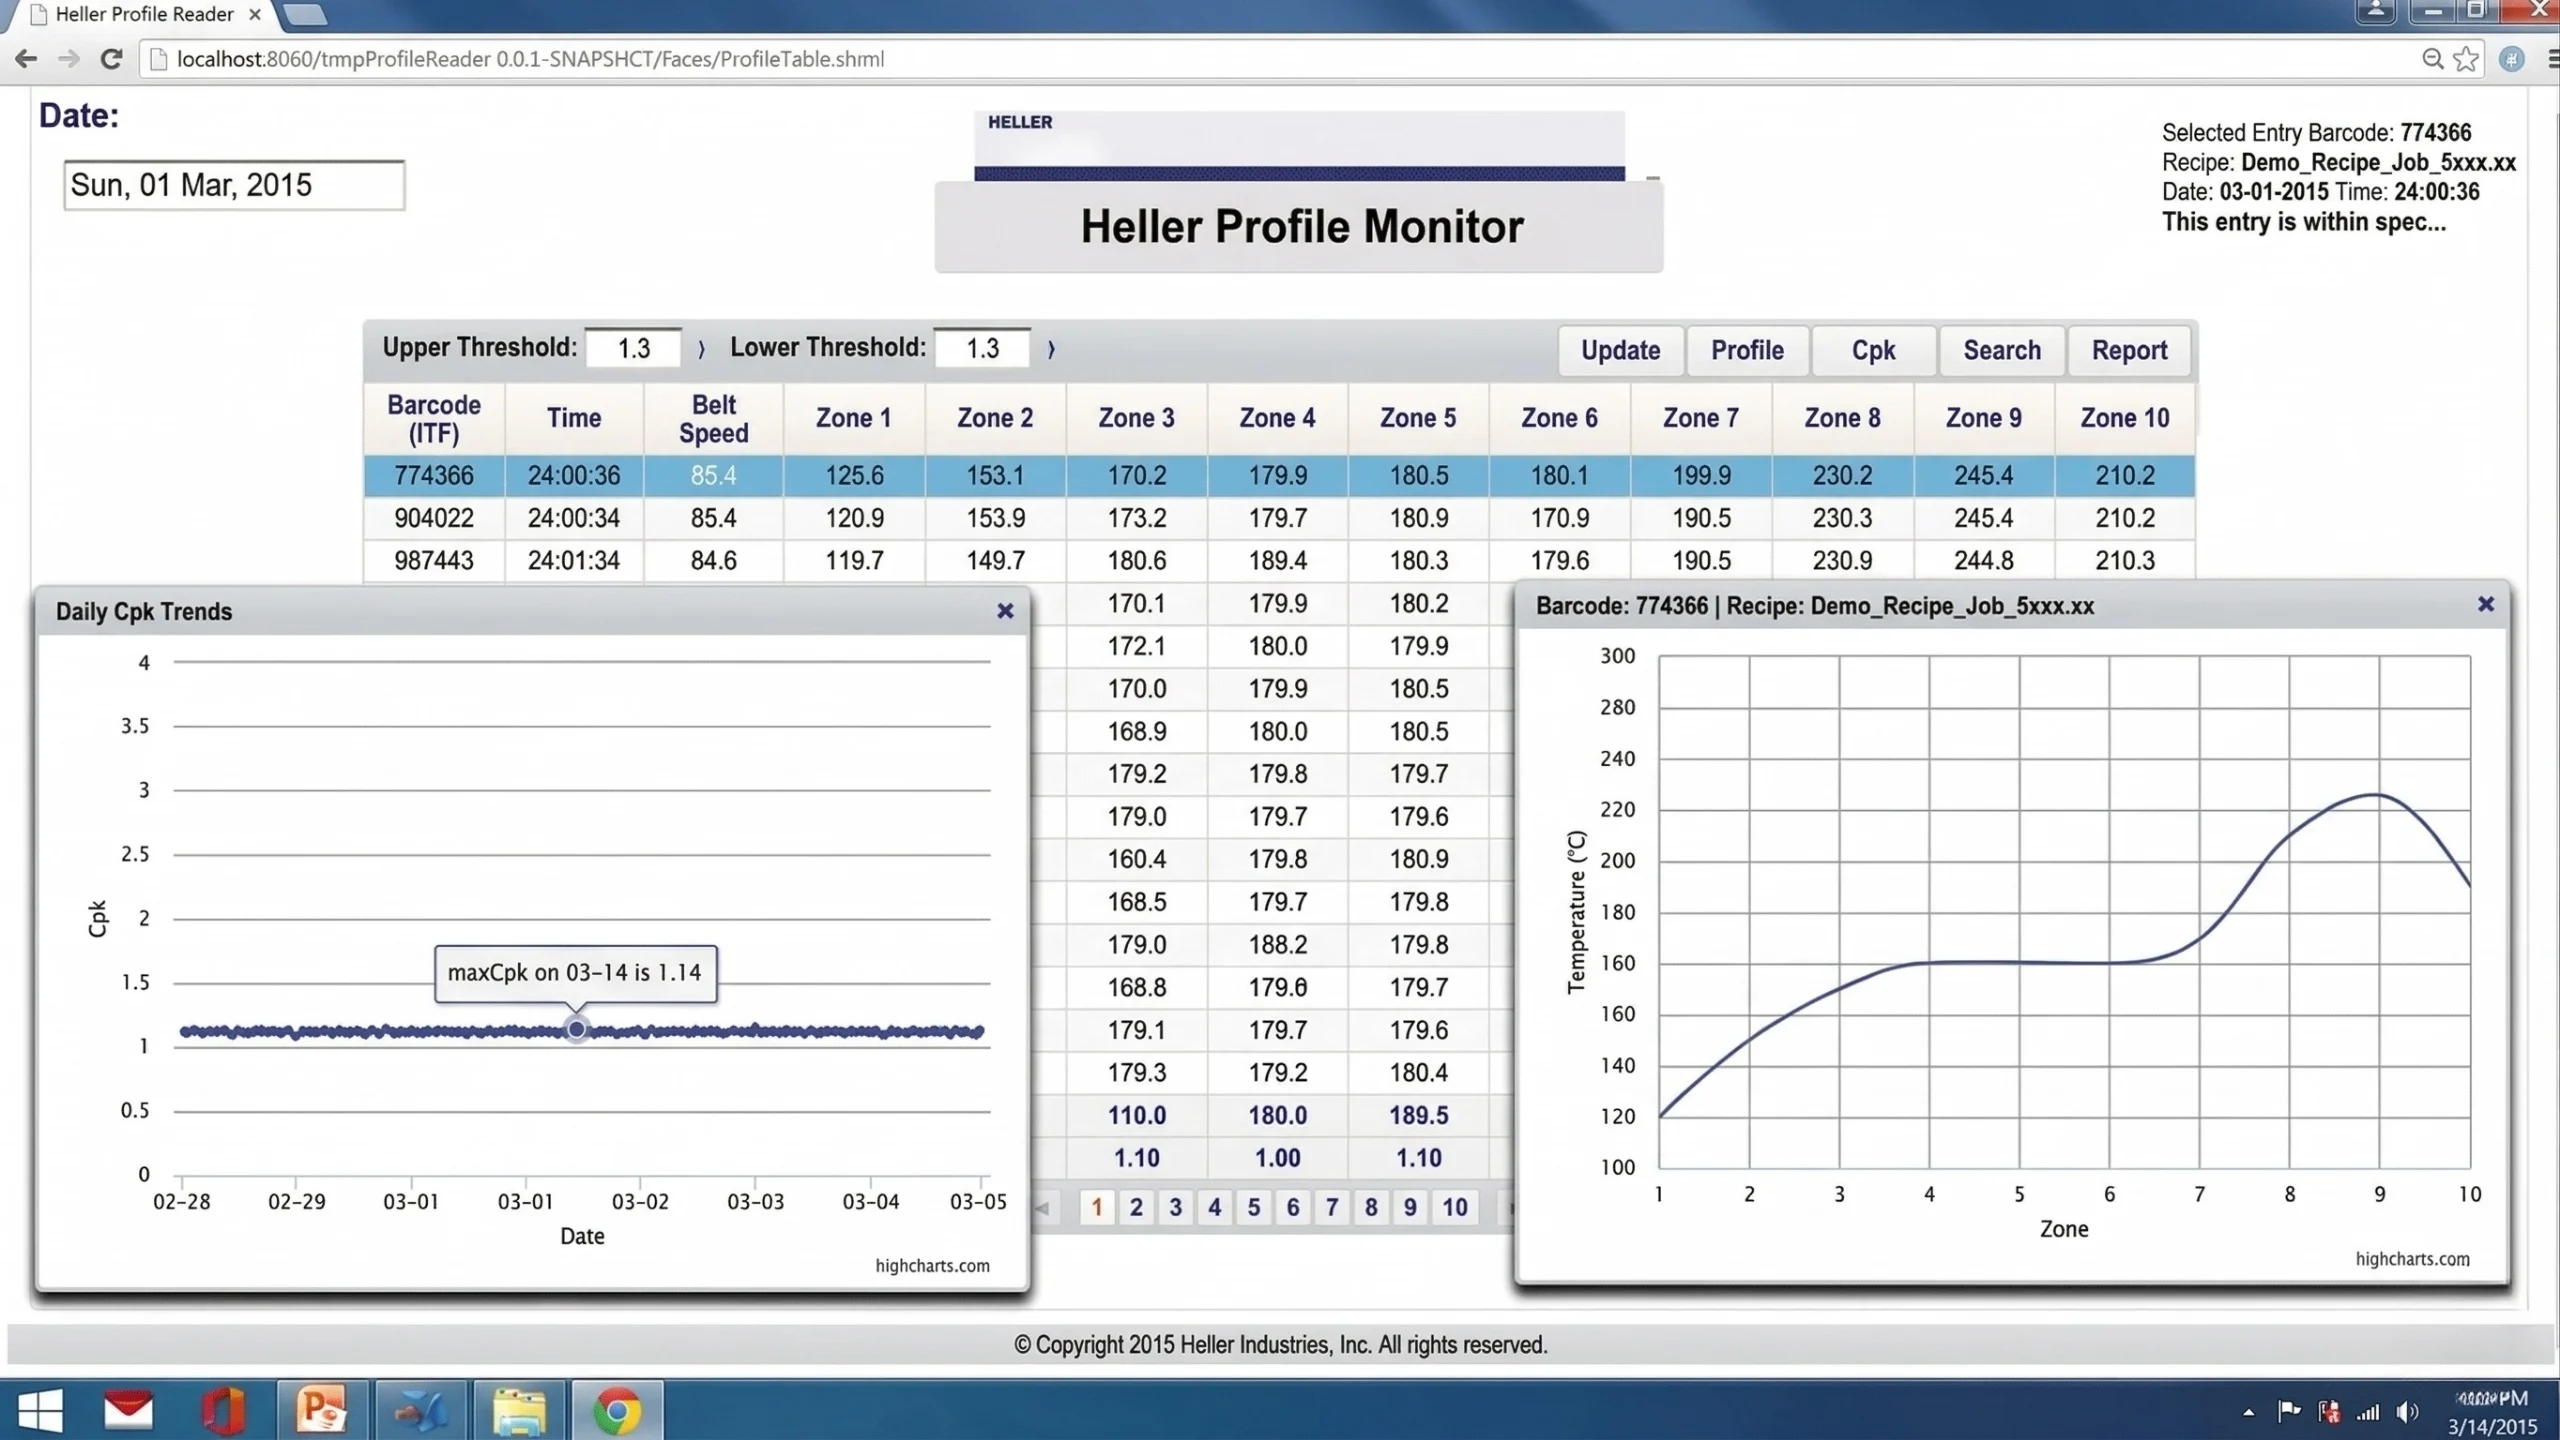
Task: Click the Report button
Action: (2129, 350)
